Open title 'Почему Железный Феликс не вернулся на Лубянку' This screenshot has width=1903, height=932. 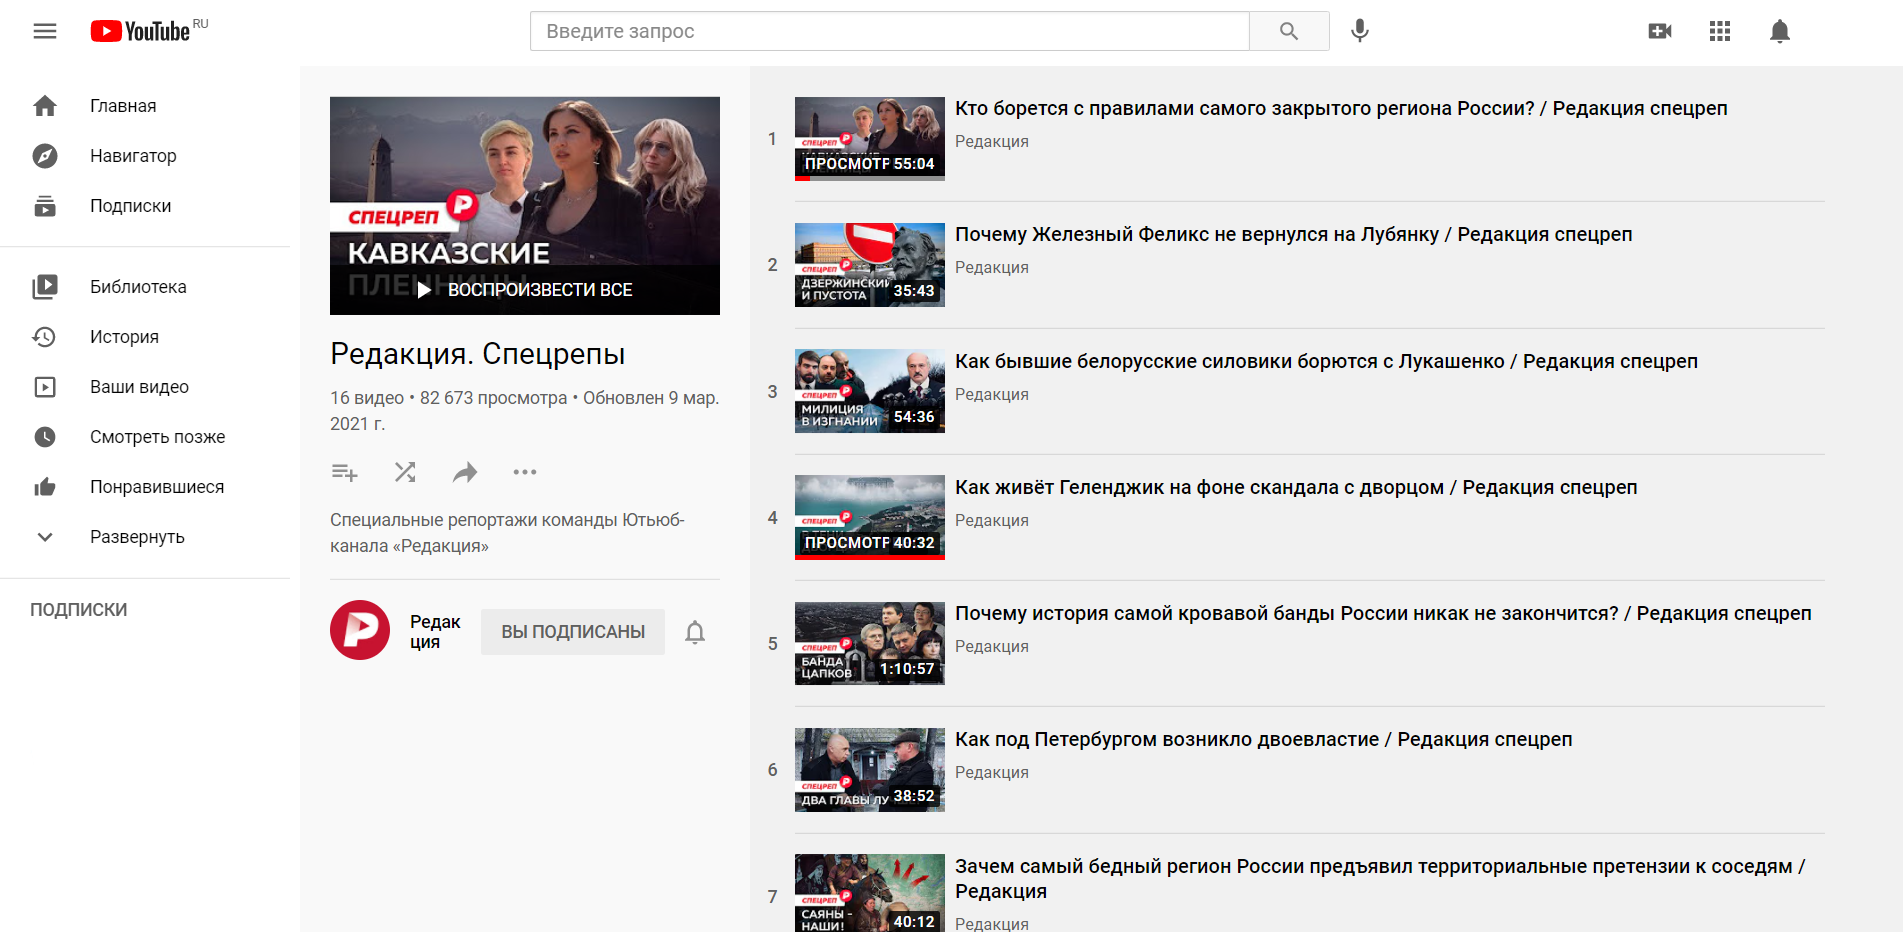1294,234
